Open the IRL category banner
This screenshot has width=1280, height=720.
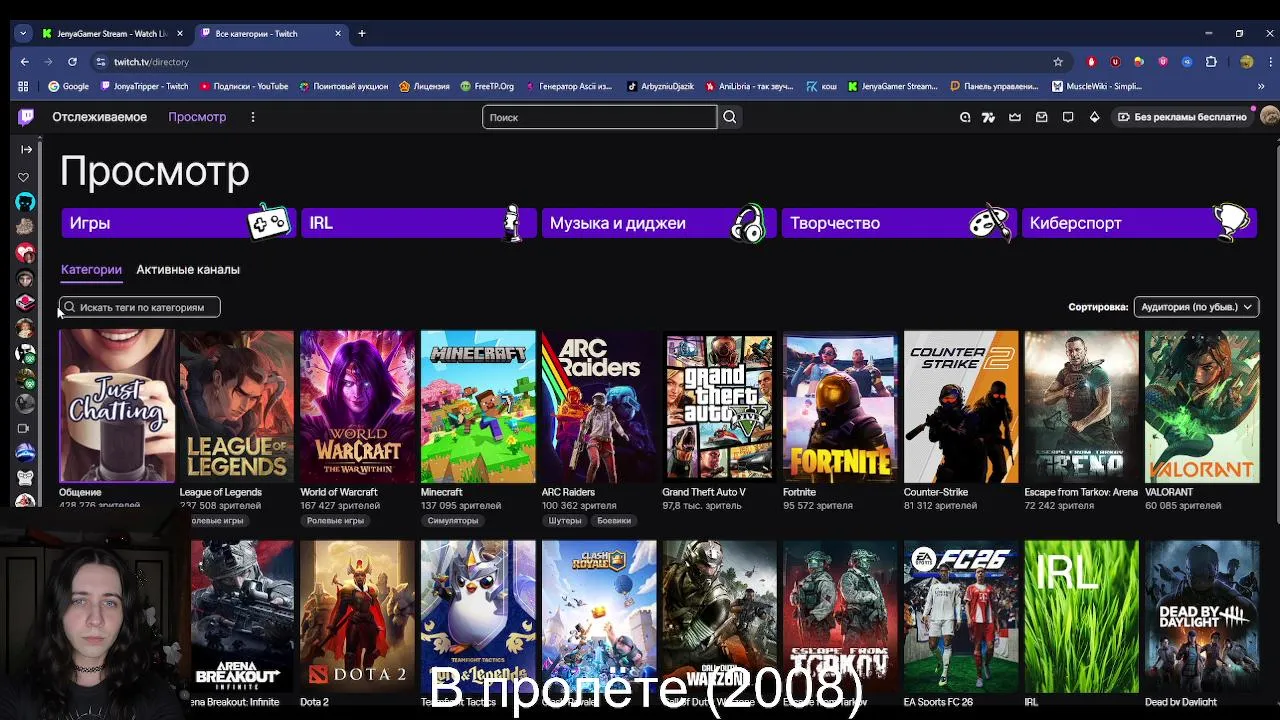417,223
